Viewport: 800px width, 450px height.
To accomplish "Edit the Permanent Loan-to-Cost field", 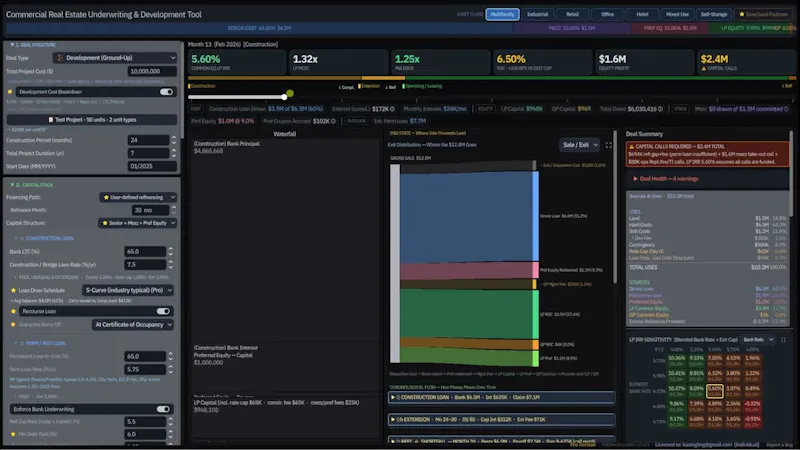I will coord(145,356).
